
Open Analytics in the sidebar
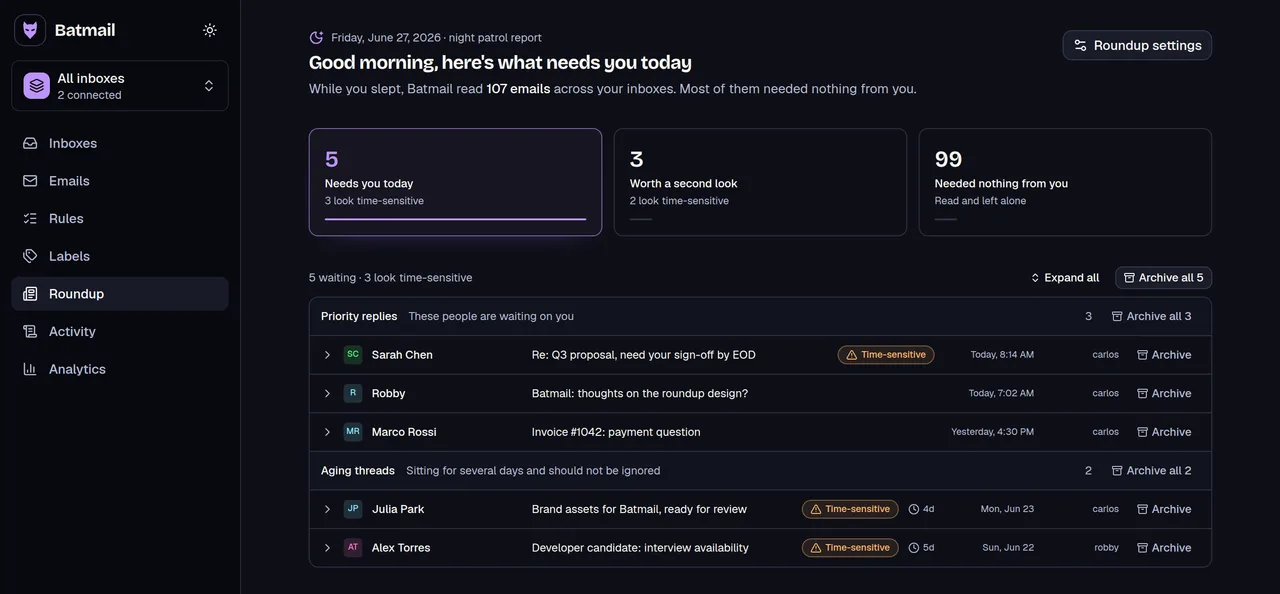(x=120, y=369)
